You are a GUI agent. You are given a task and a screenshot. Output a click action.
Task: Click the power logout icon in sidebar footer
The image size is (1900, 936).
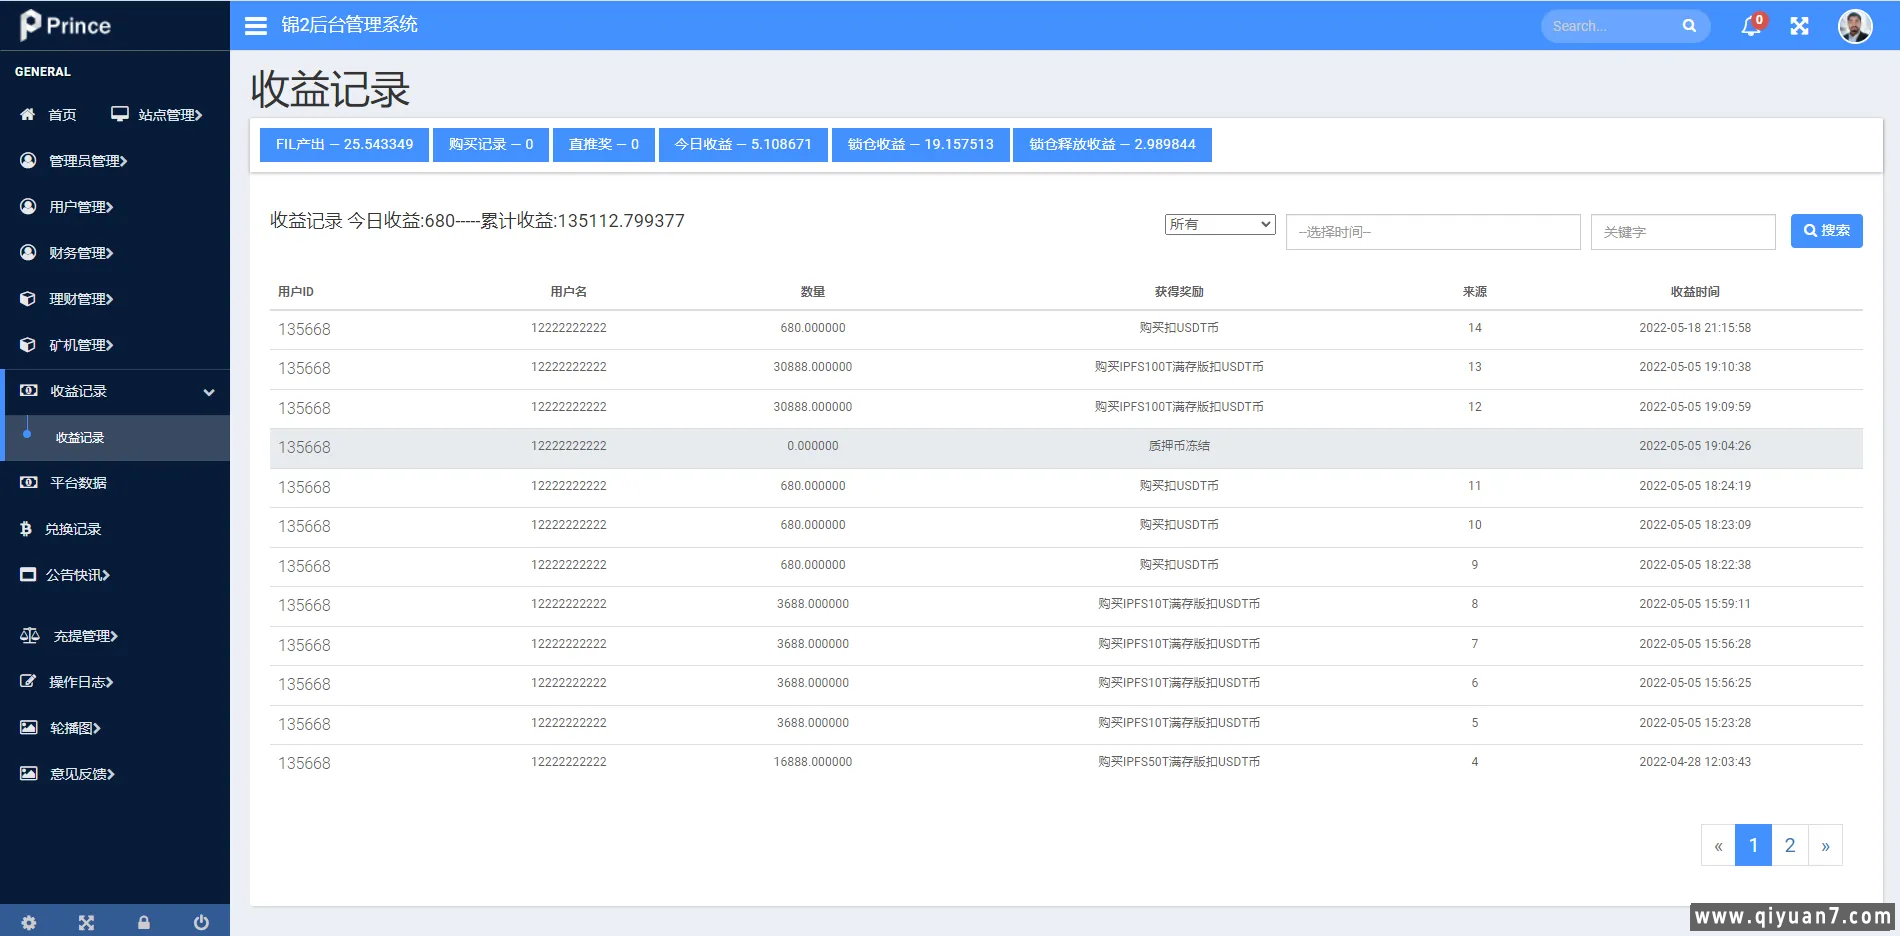(201, 922)
